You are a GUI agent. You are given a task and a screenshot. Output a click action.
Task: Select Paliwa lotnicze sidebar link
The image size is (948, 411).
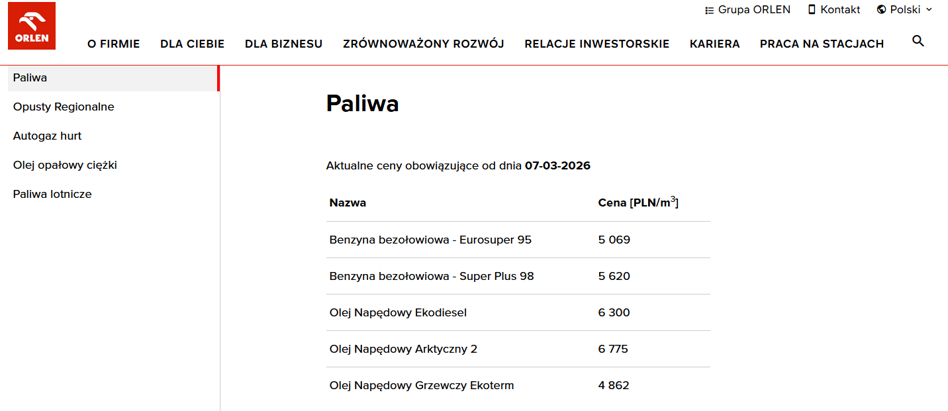click(53, 194)
